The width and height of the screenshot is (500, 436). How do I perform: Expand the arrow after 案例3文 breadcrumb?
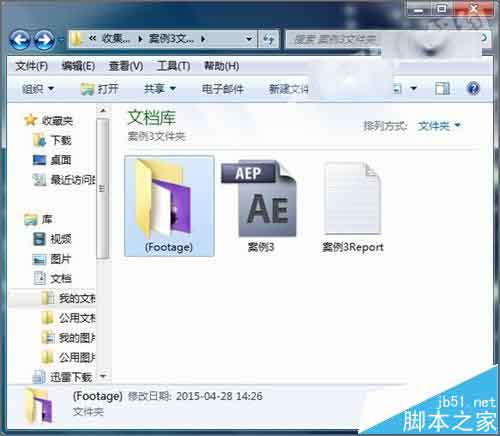pyautogui.click(x=203, y=39)
